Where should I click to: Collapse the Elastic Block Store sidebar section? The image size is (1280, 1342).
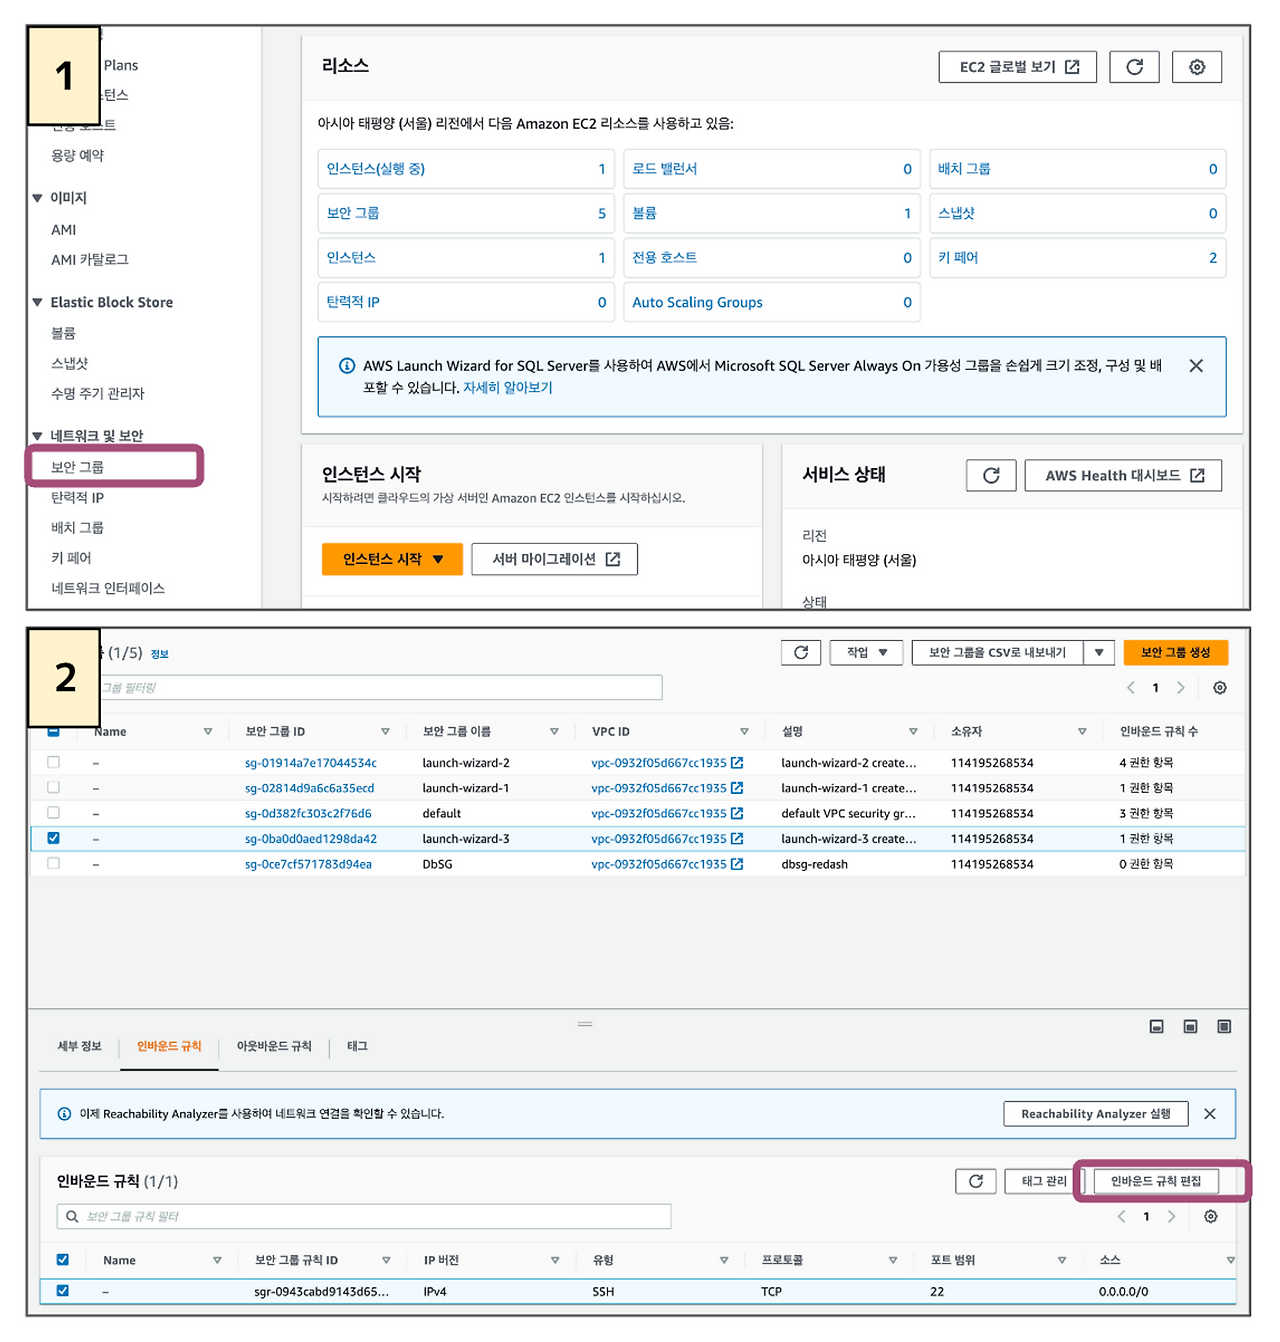tap(37, 302)
